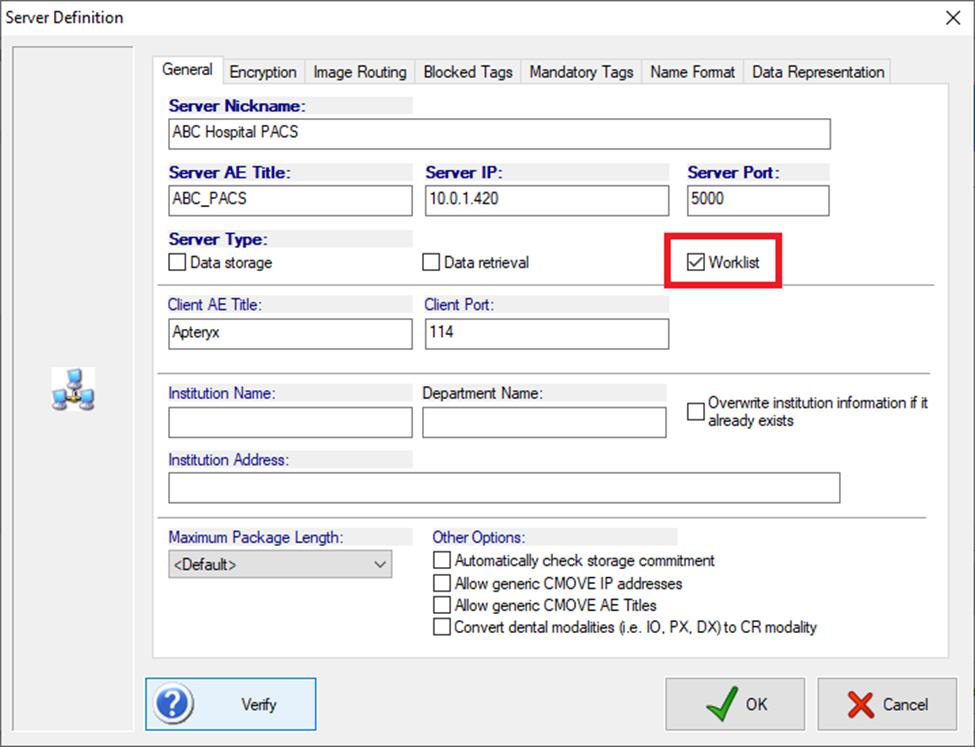Open the Image Routing tab
The width and height of the screenshot is (975, 747).
pos(360,72)
